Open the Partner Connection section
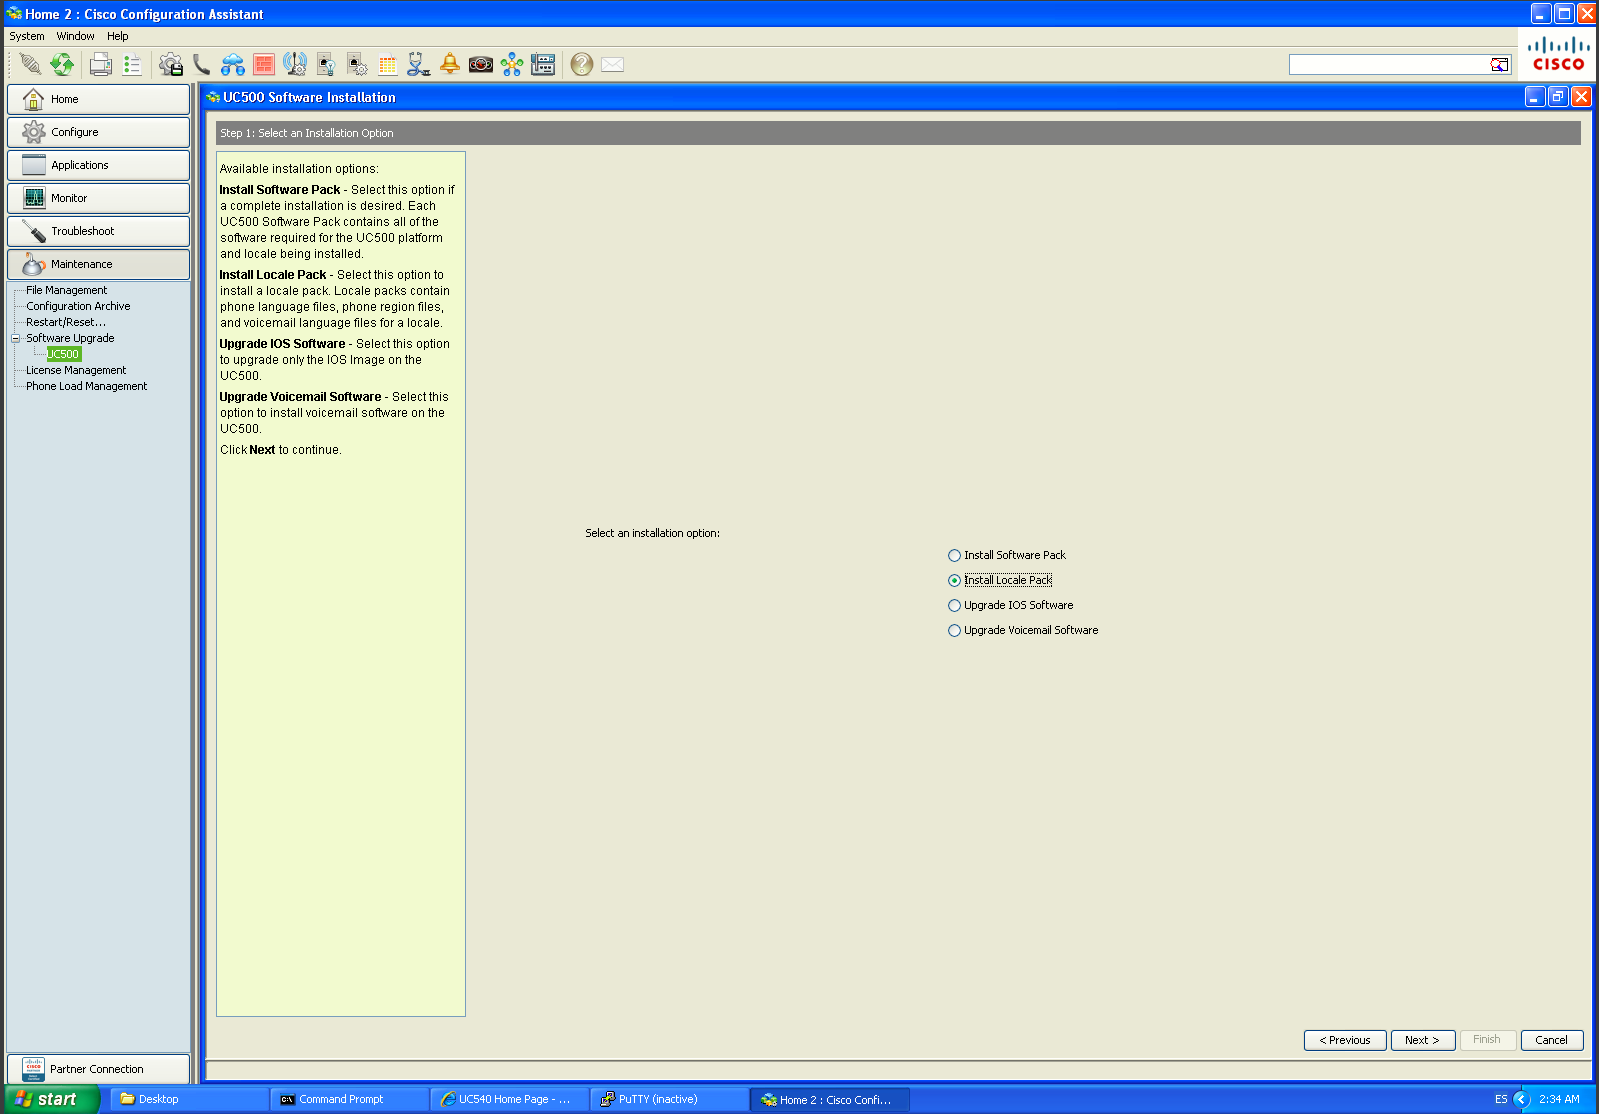This screenshot has height=1114, width=1599. click(98, 1069)
